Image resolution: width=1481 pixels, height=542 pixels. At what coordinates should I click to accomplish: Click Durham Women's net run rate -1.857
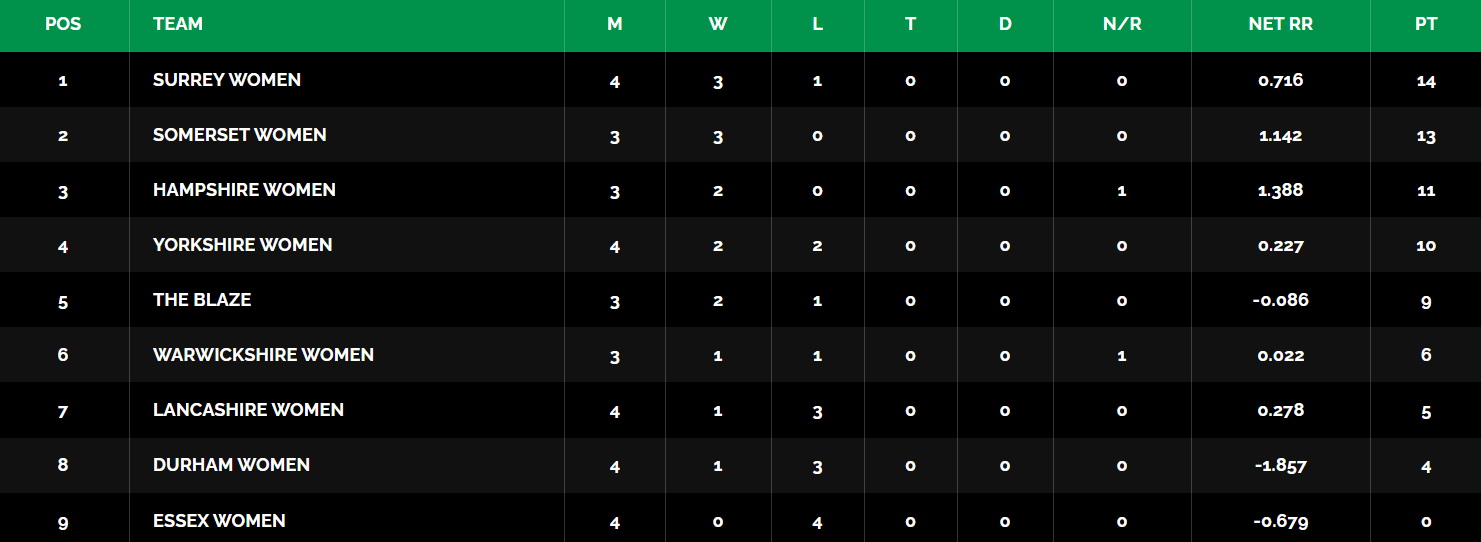click(x=1280, y=465)
